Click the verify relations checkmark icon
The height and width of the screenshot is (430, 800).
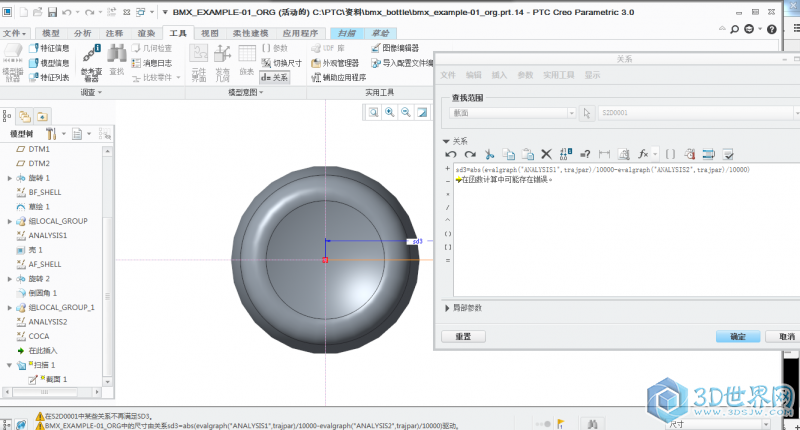pyautogui.click(x=728, y=154)
